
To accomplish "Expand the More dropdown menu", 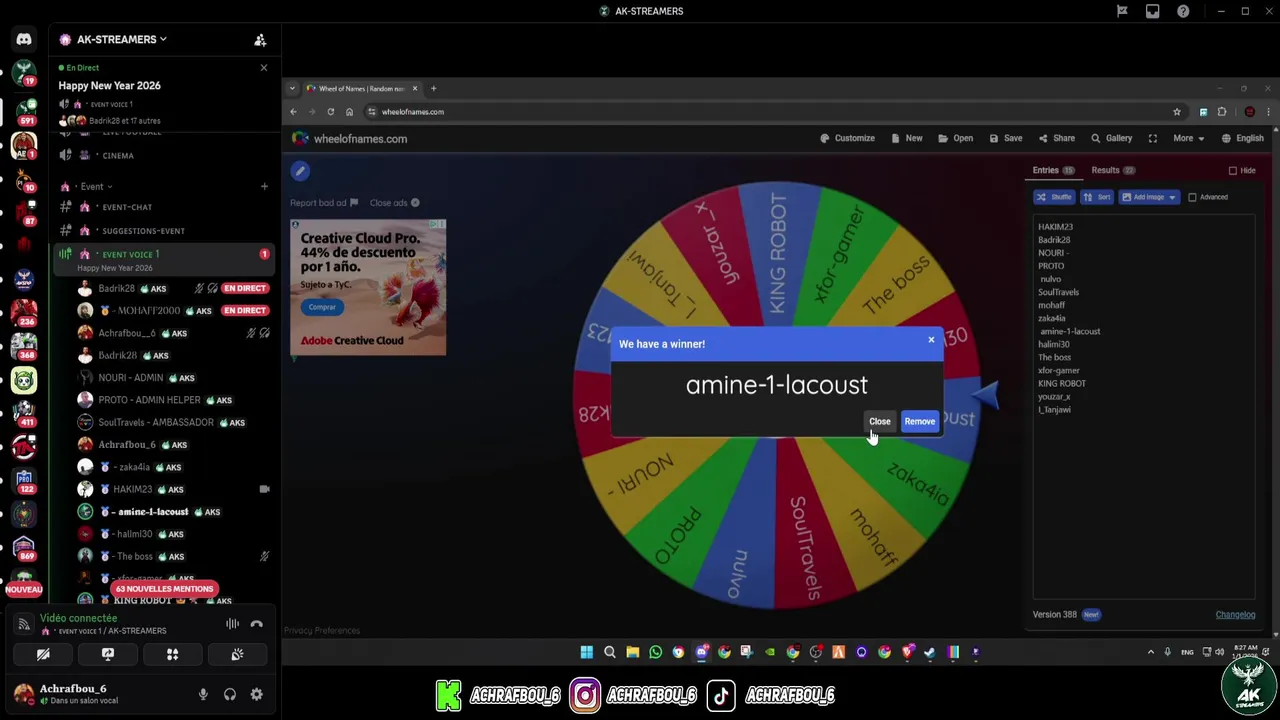I will (1188, 139).
